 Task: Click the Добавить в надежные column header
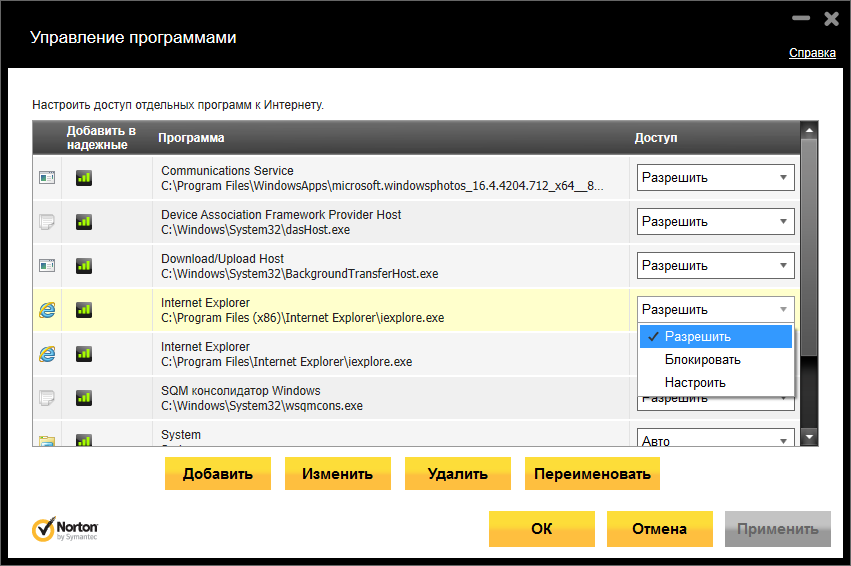[101, 138]
